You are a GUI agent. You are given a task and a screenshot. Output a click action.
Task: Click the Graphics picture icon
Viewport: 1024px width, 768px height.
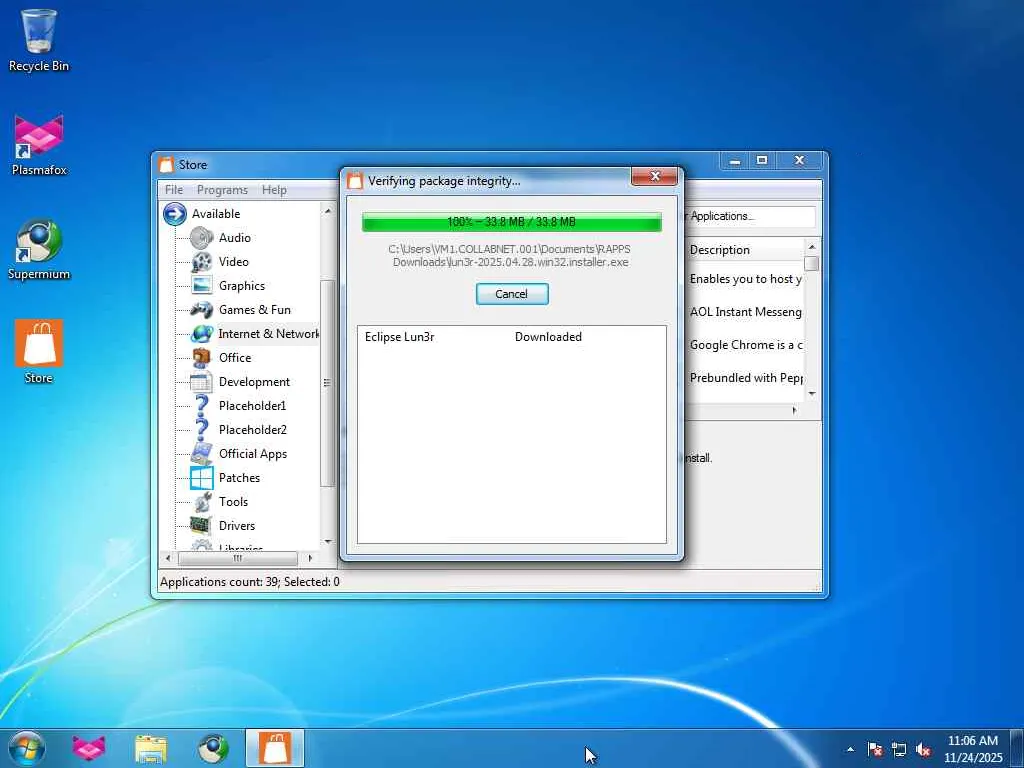[x=202, y=285]
